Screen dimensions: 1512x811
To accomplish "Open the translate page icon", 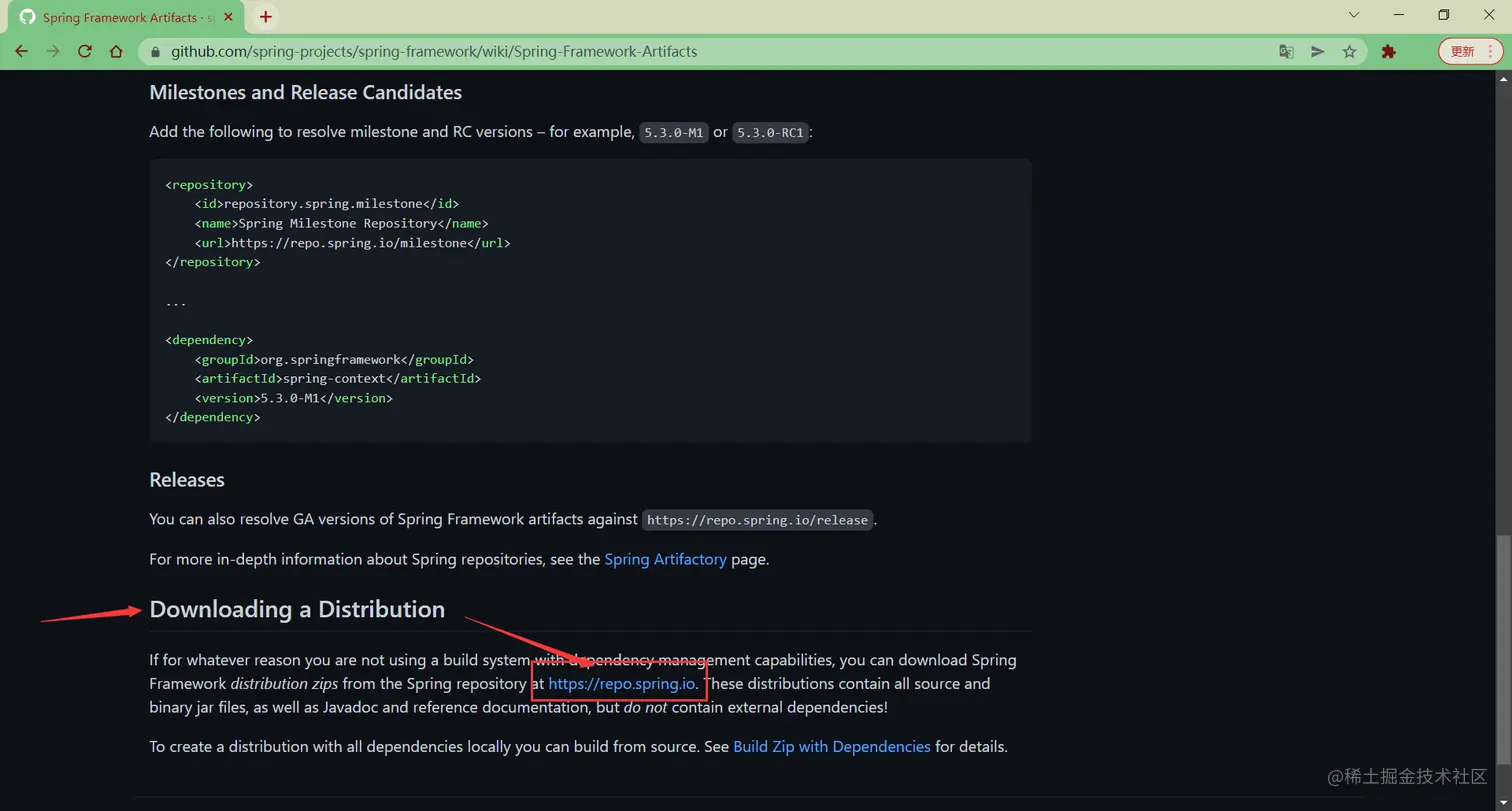I will (1287, 52).
